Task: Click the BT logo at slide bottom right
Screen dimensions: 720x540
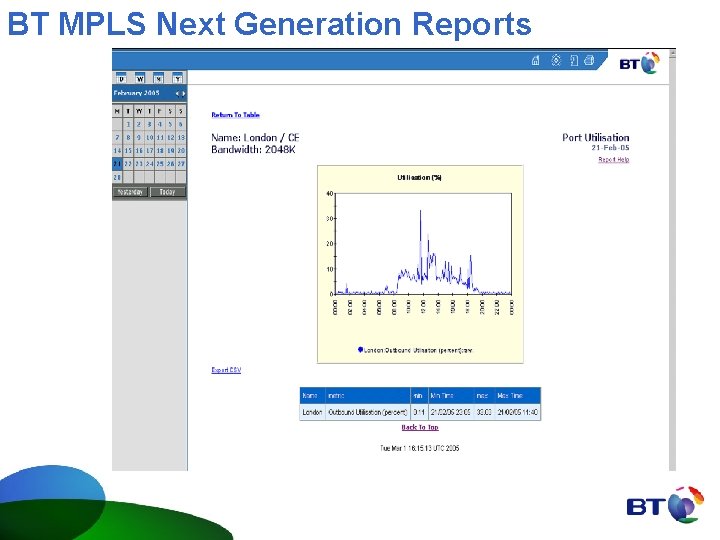Action: (665, 505)
